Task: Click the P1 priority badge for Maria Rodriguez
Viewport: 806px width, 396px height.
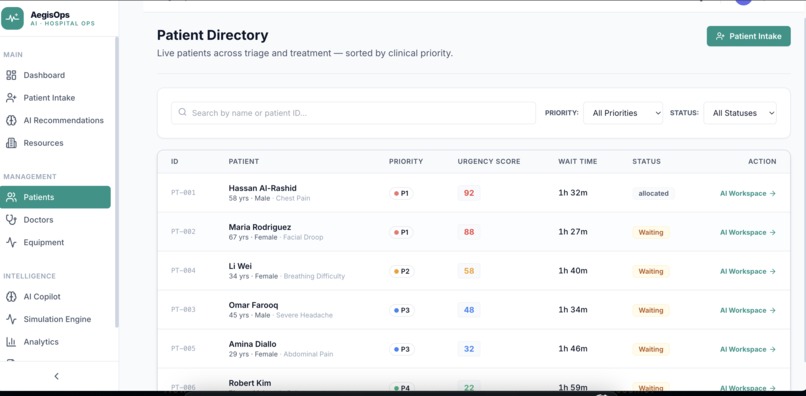Action: pos(401,232)
